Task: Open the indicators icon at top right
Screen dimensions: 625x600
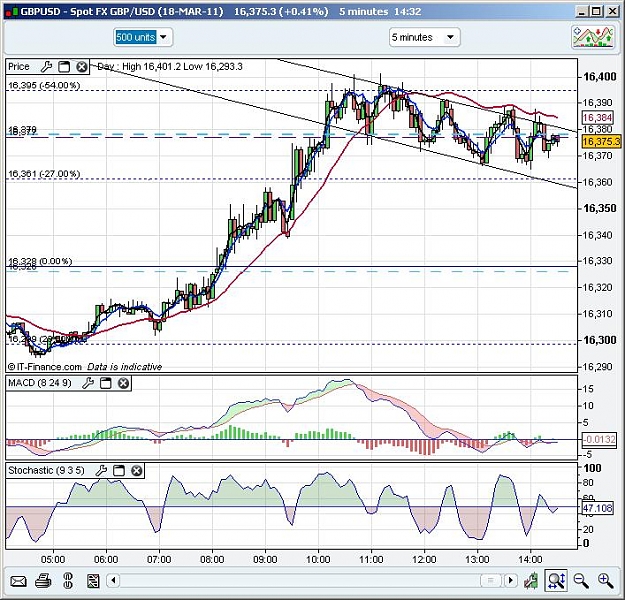Action: 593,37
